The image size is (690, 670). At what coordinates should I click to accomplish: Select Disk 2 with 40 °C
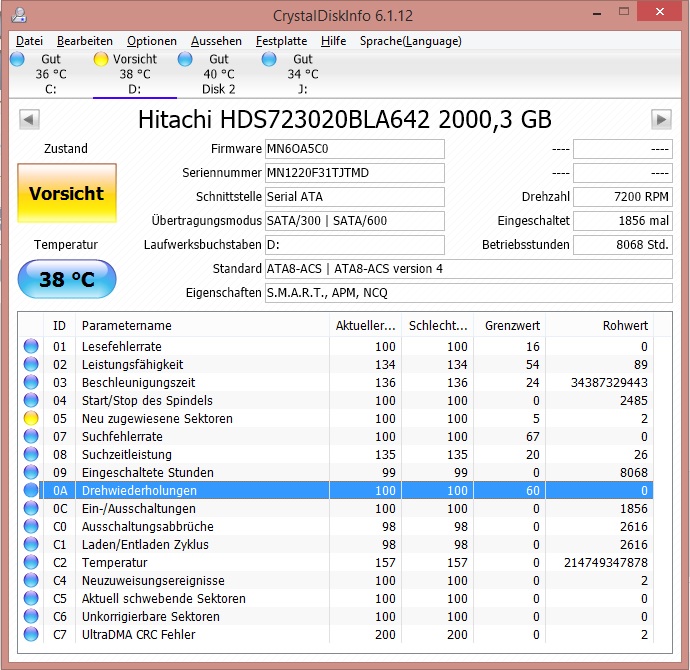pyautogui.click(x=219, y=74)
